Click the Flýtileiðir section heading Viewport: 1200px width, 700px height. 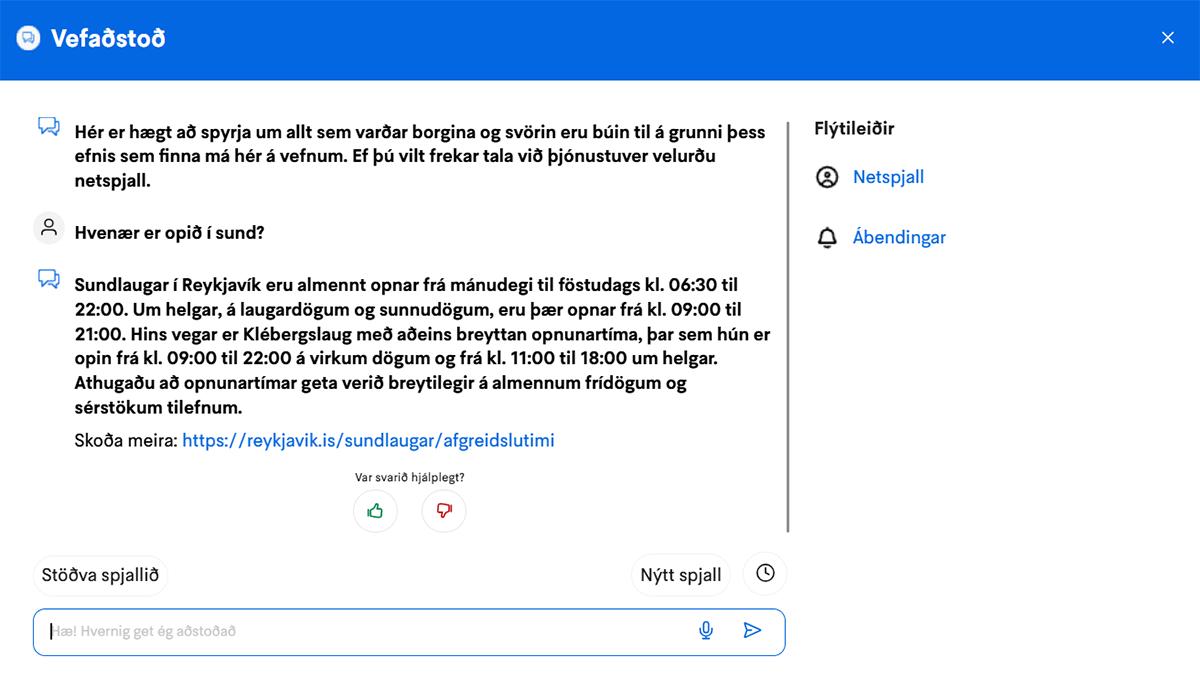[x=855, y=128]
